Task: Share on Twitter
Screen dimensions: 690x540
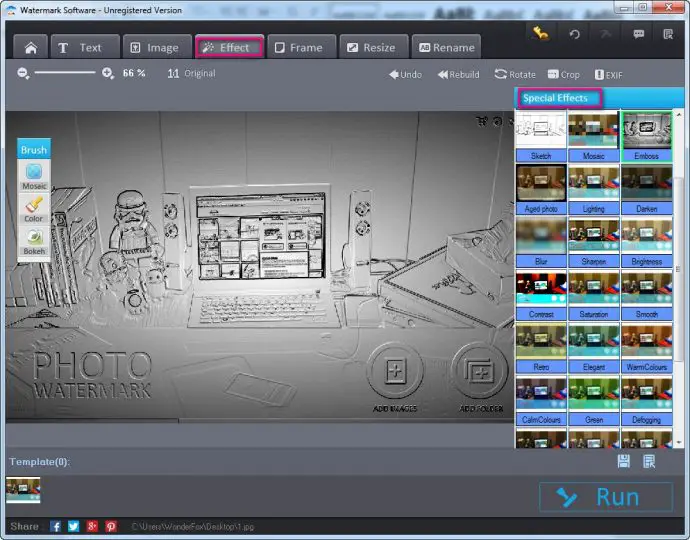Action: [x=74, y=526]
